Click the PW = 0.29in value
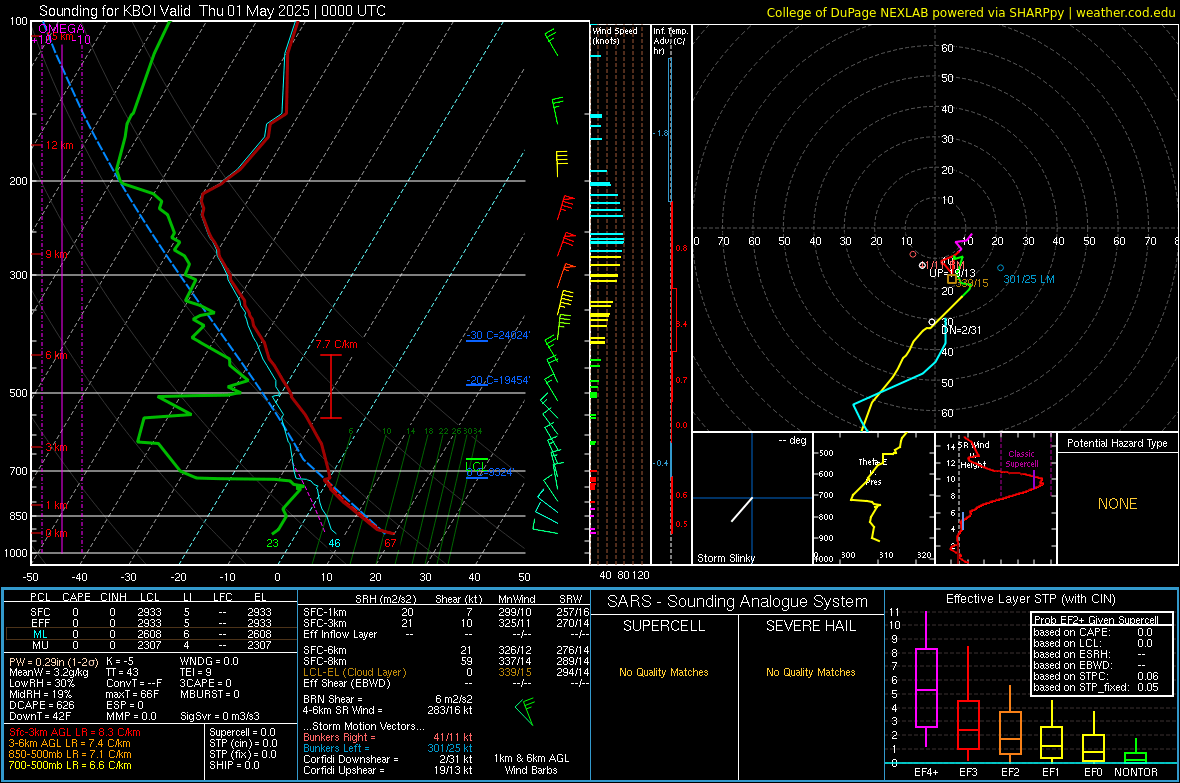Image resolution: width=1180 pixels, height=783 pixels. point(53,661)
